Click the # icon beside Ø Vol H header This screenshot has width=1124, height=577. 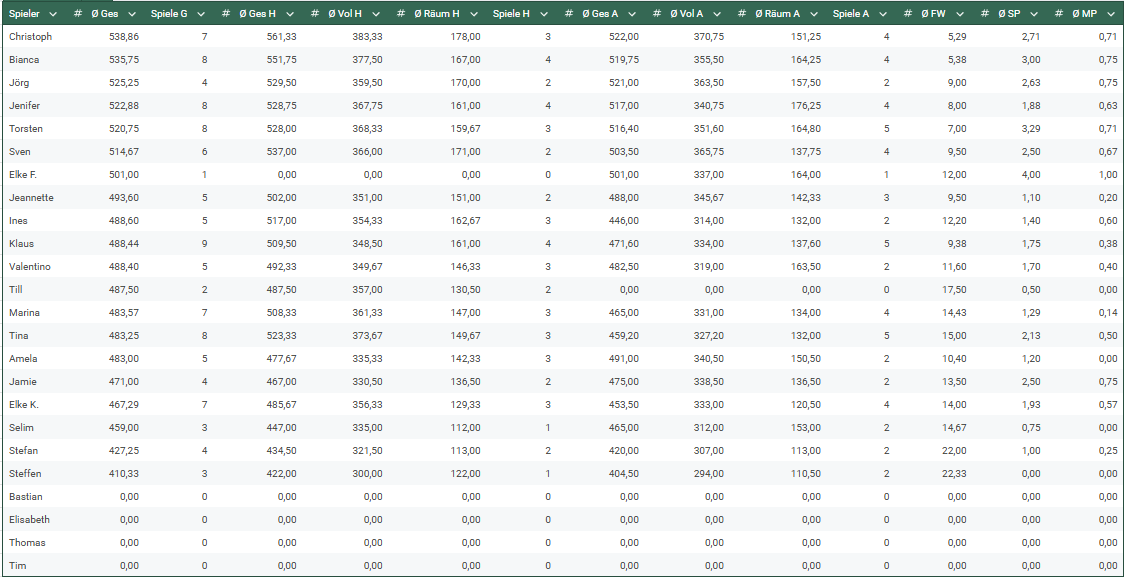(315, 14)
